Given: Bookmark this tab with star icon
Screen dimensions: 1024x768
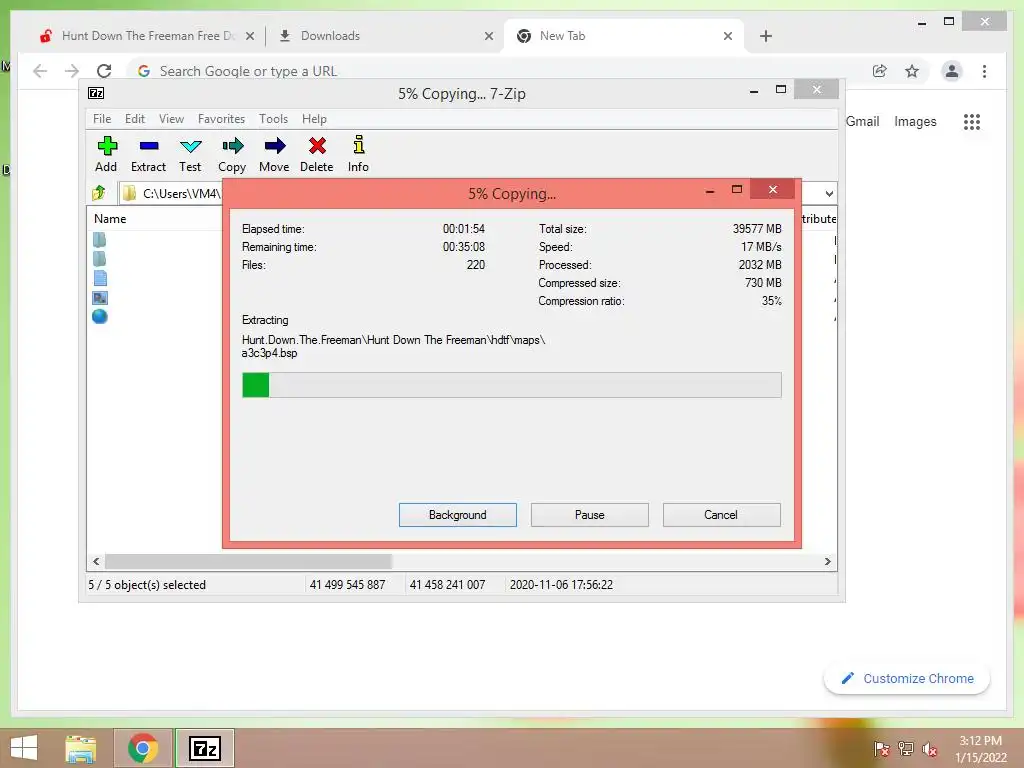Looking at the screenshot, I should [x=912, y=71].
